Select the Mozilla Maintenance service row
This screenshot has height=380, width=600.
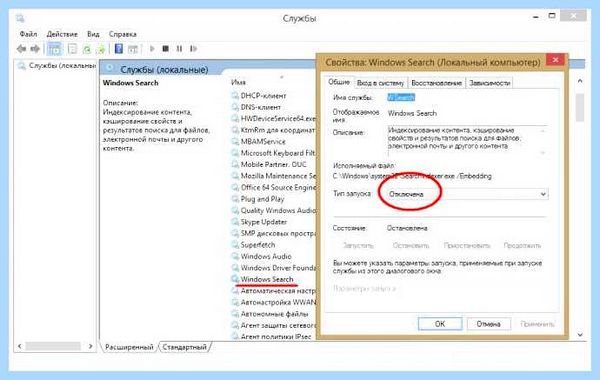click(x=274, y=176)
